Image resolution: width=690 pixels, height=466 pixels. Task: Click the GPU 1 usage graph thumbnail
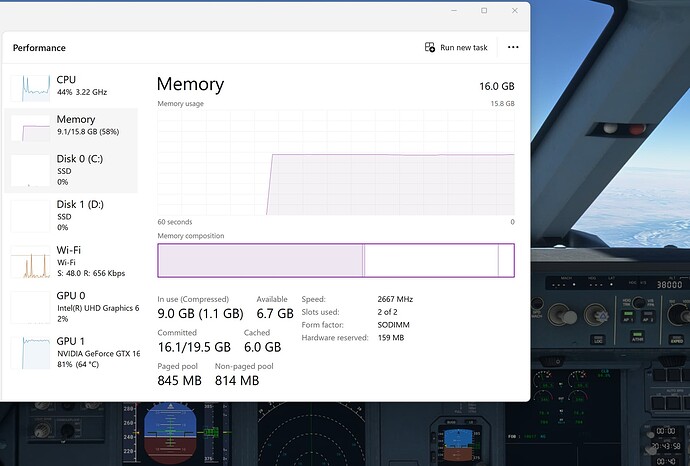pyautogui.click(x=30, y=353)
